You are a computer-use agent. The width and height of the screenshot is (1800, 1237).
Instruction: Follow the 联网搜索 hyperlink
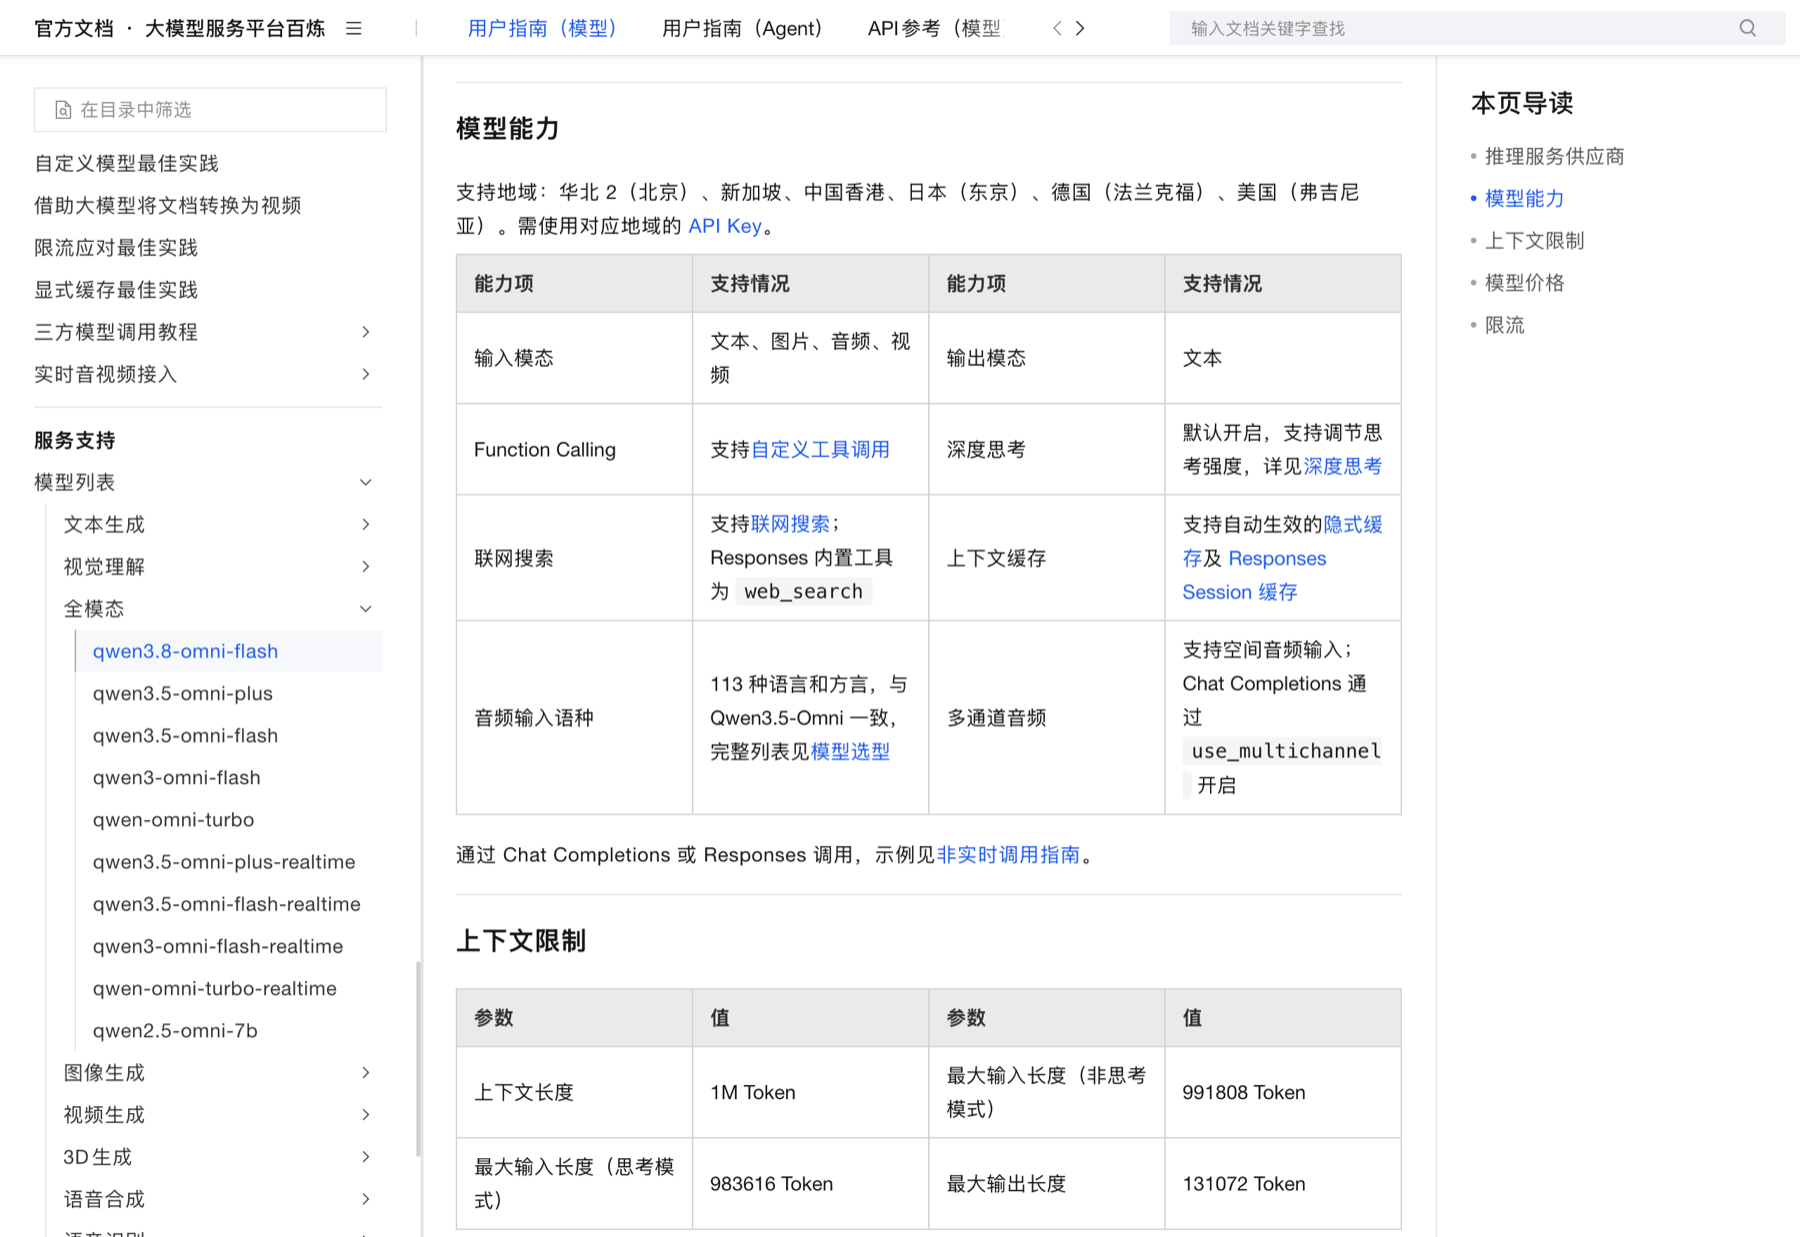(790, 524)
